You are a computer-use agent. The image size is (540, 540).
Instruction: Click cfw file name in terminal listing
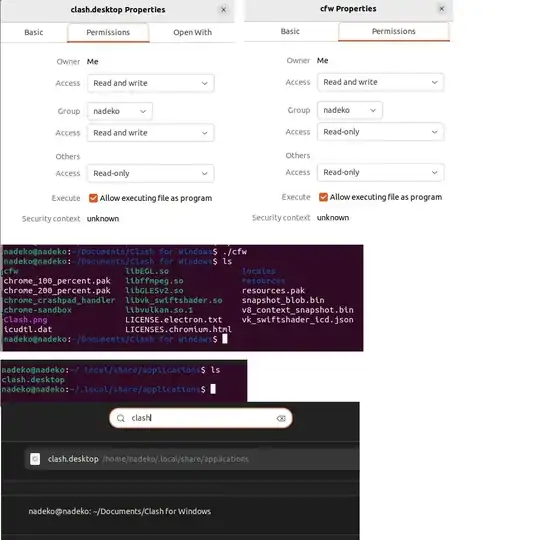tap(11, 271)
